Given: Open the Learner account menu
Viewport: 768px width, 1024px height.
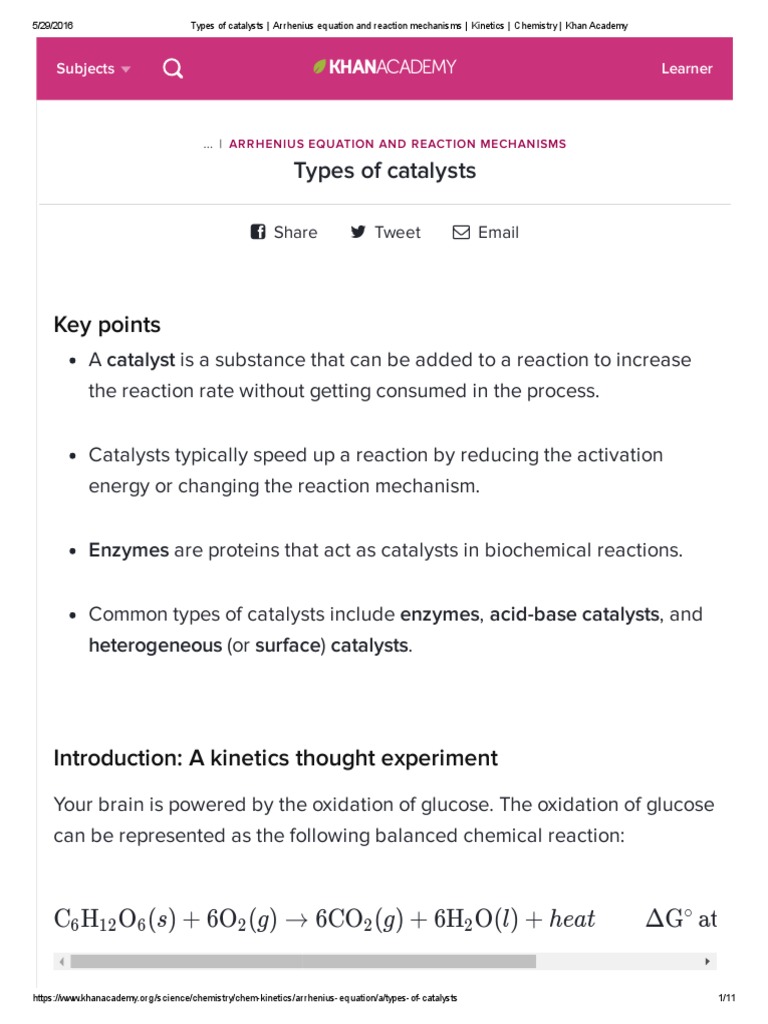Looking at the screenshot, I should point(687,69).
